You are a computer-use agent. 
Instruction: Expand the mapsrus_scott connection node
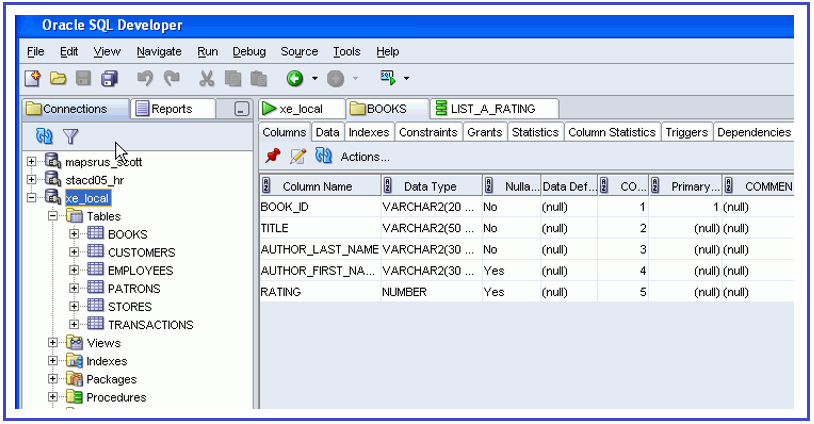(x=31, y=162)
